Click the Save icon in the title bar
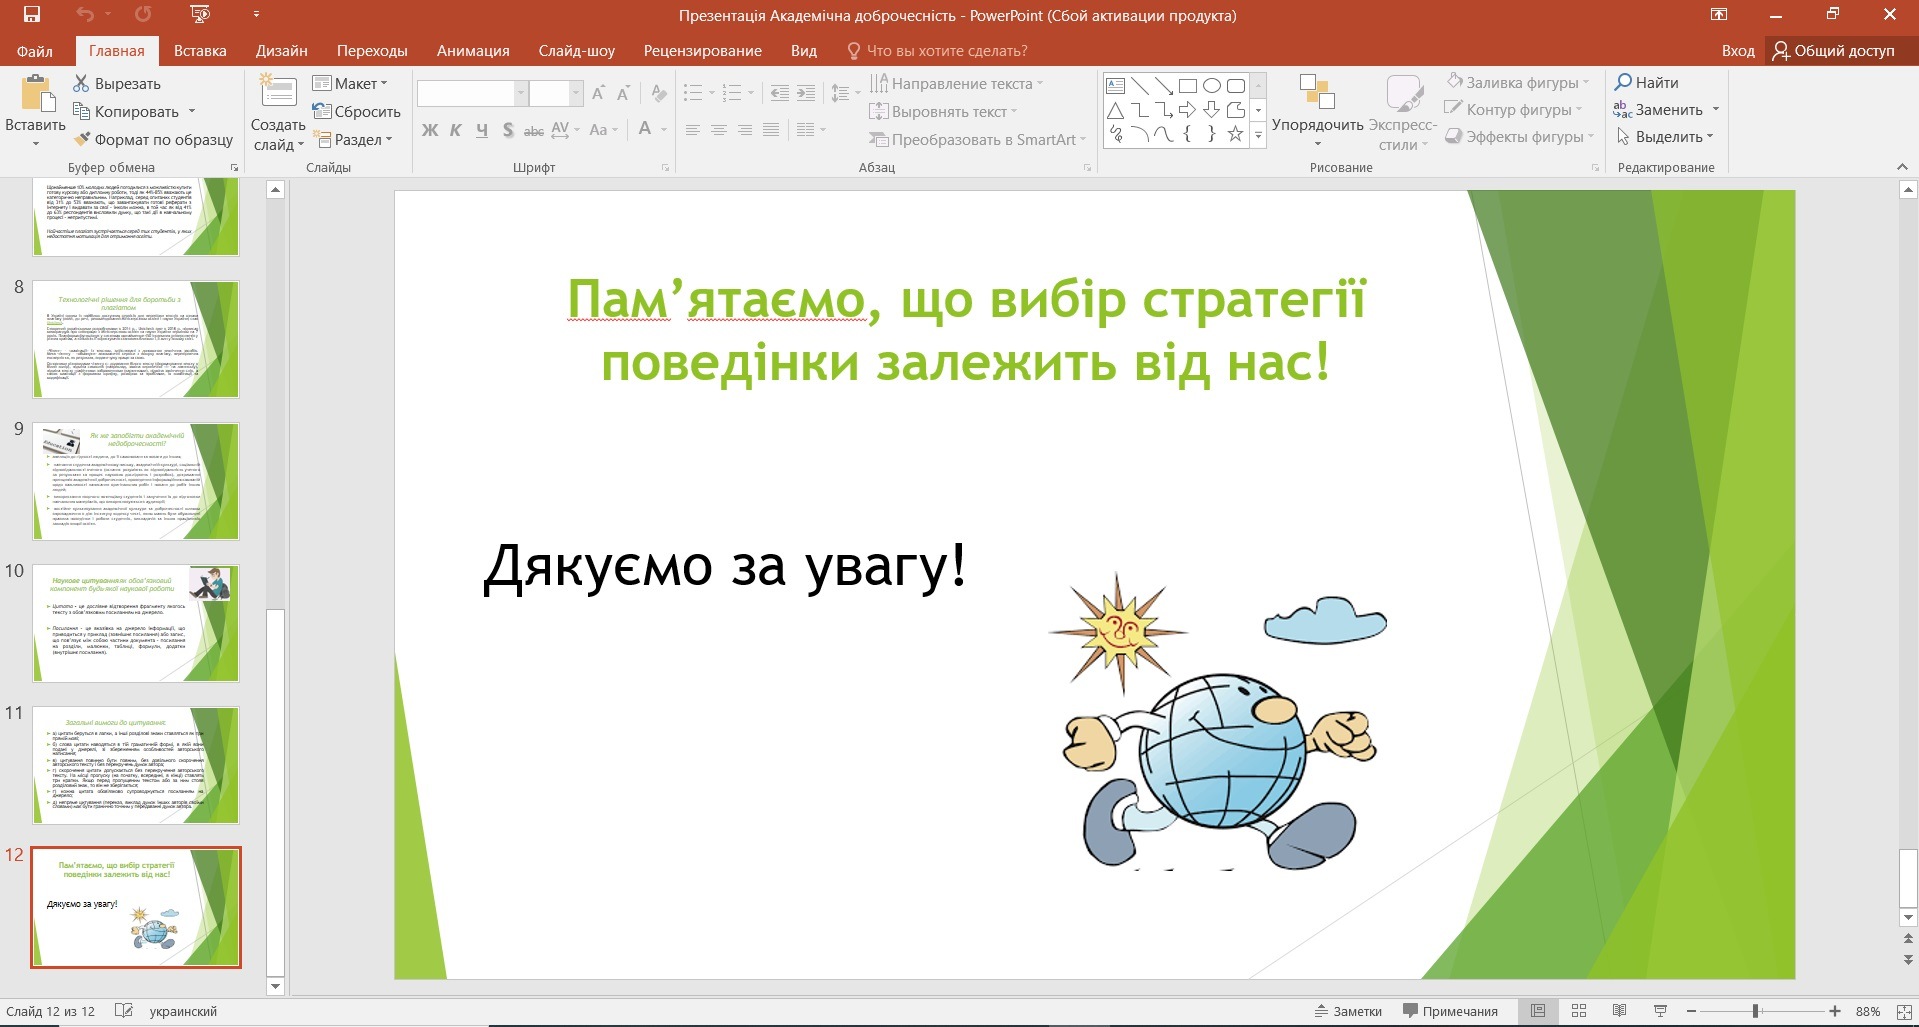 [x=32, y=15]
